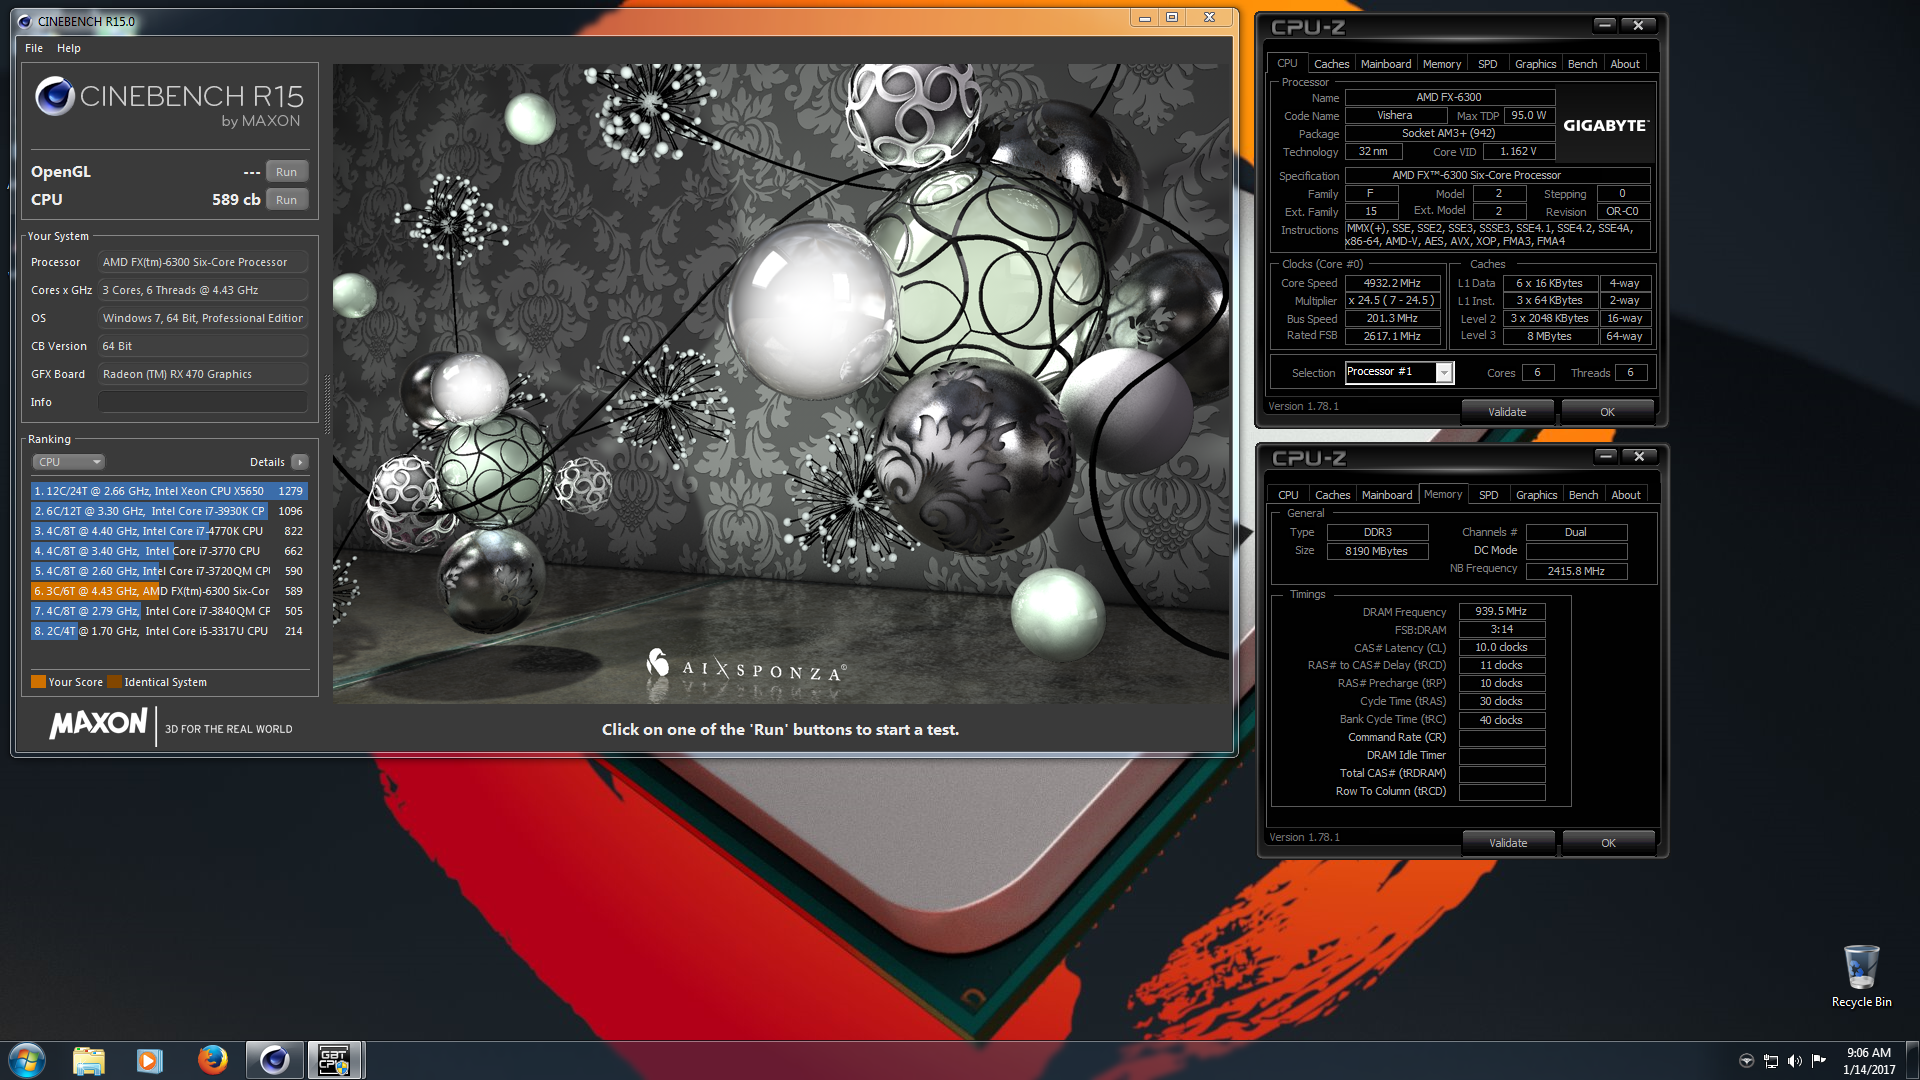This screenshot has width=1920, height=1080.
Task: Select ranking row Intel Core i7-3720QM
Action: [x=169, y=571]
